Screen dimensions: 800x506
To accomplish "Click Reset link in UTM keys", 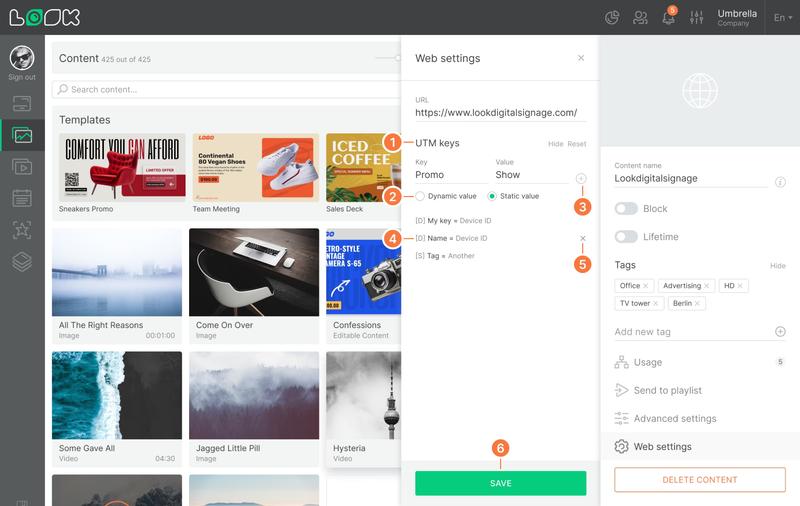I will (577, 144).
